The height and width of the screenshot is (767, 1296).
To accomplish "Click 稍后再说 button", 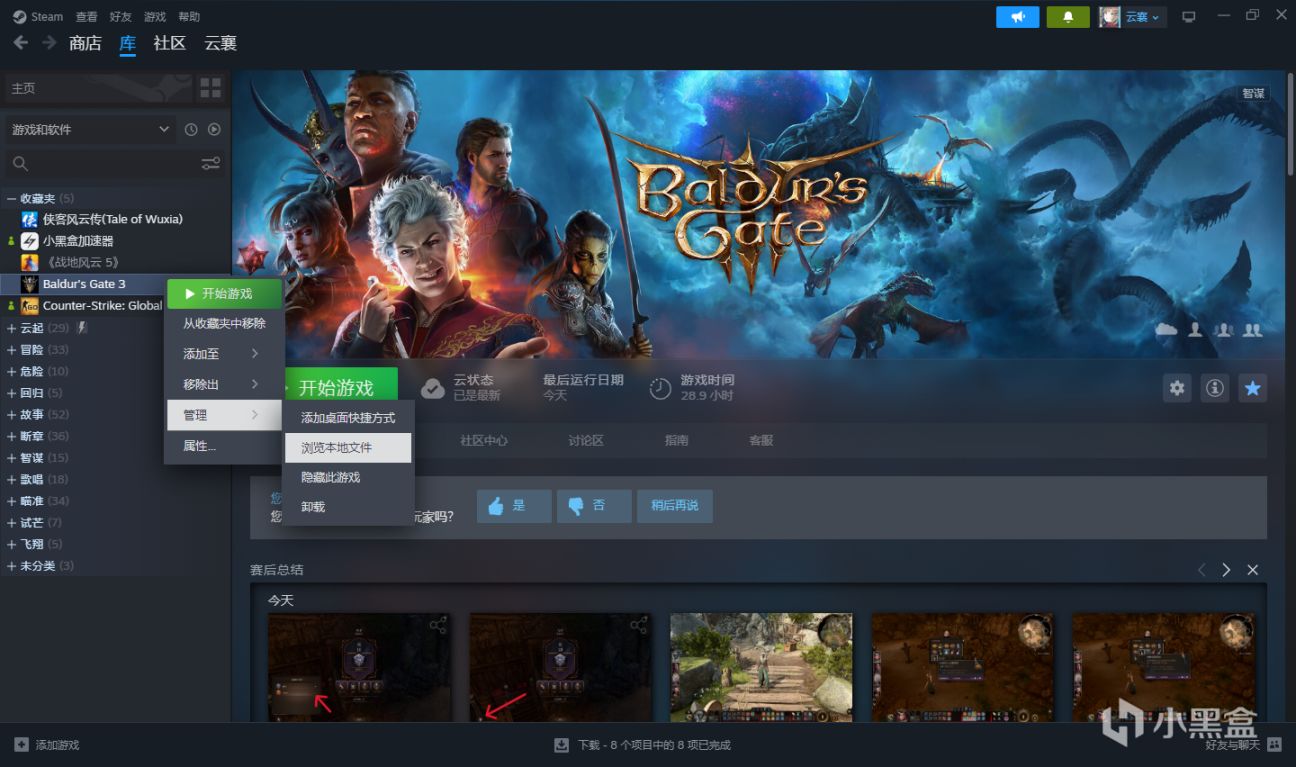I will [675, 506].
